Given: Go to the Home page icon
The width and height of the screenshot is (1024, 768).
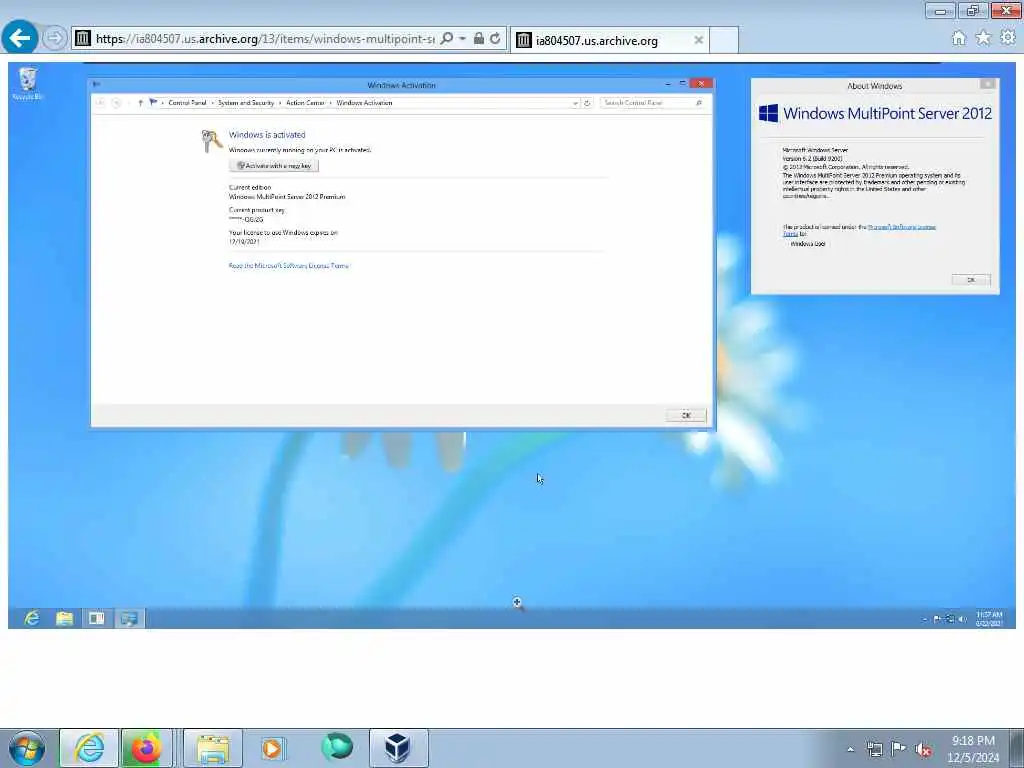Looking at the screenshot, I should click(x=958, y=38).
